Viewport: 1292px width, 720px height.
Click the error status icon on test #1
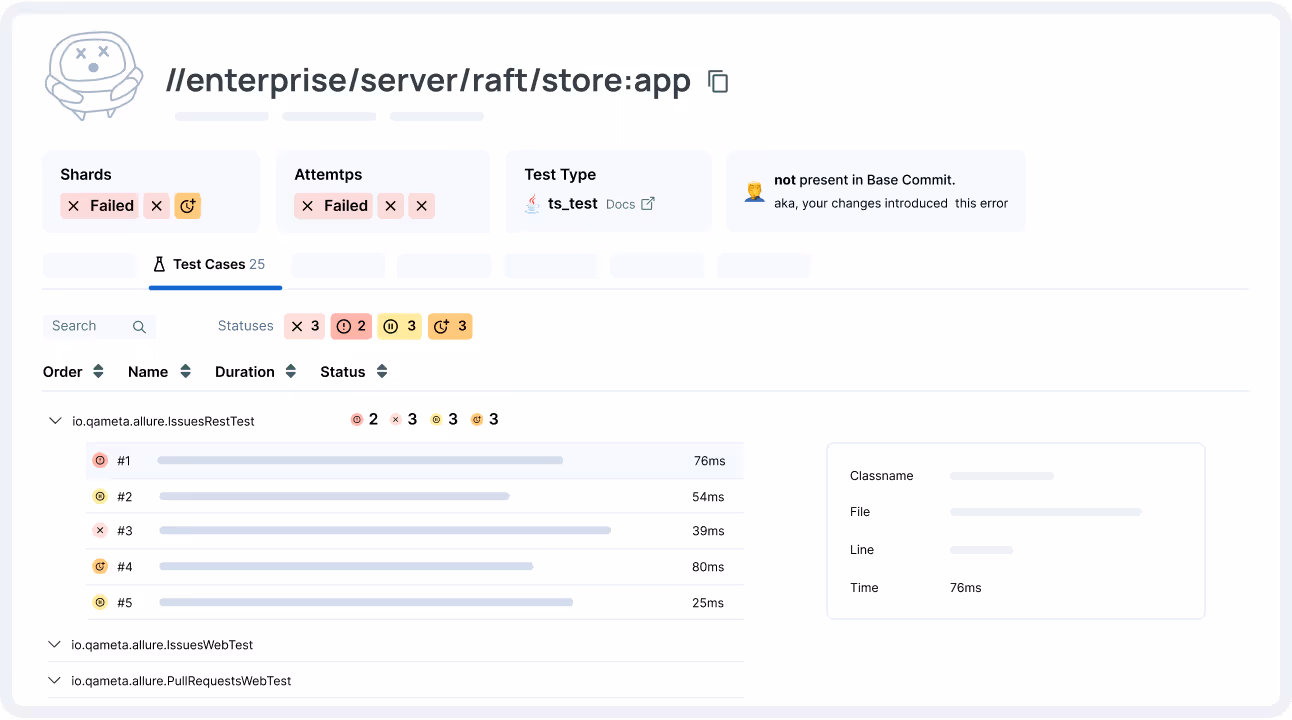click(x=99, y=460)
